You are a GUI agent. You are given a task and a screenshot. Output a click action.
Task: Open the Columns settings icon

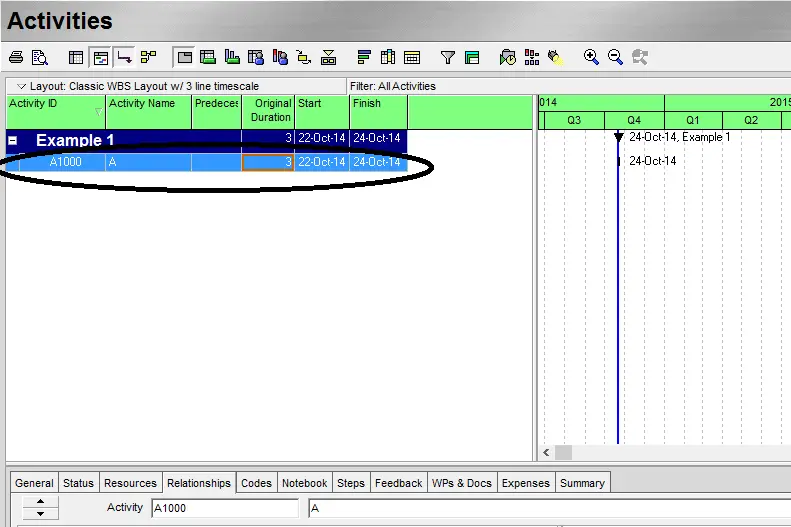point(388,57)
